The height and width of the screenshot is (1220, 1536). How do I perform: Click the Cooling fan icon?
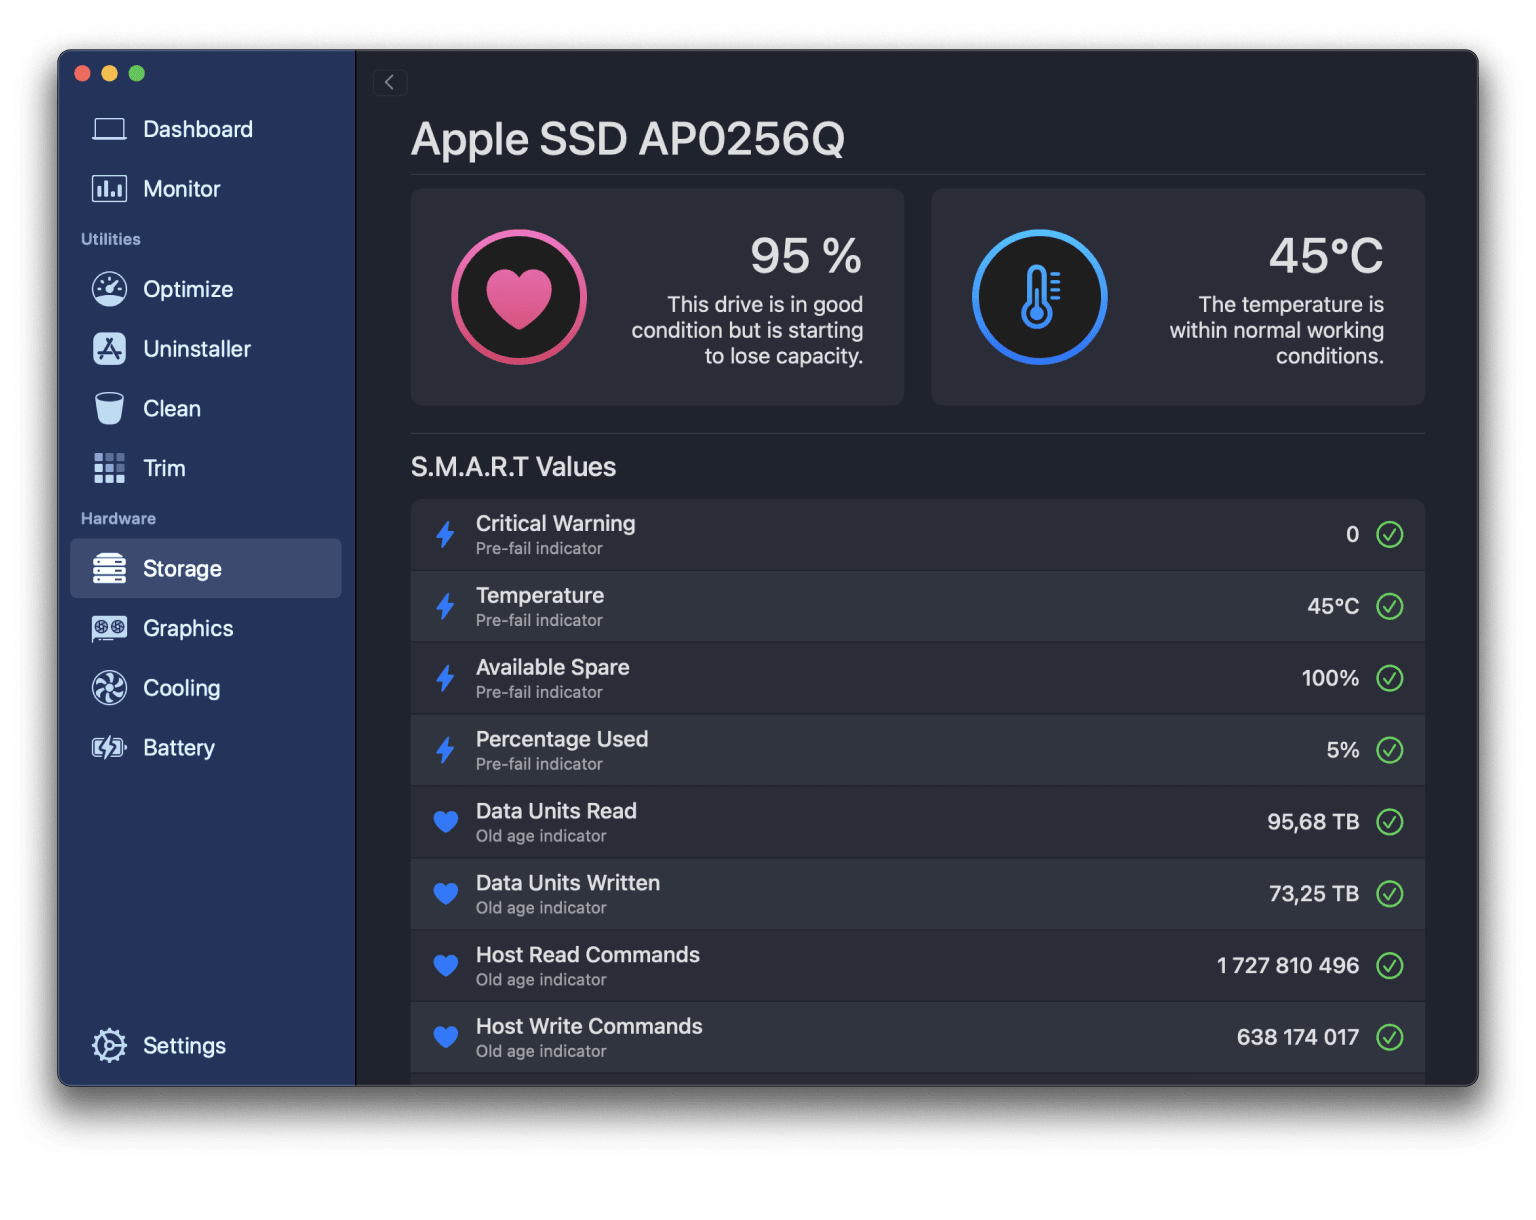109,688
